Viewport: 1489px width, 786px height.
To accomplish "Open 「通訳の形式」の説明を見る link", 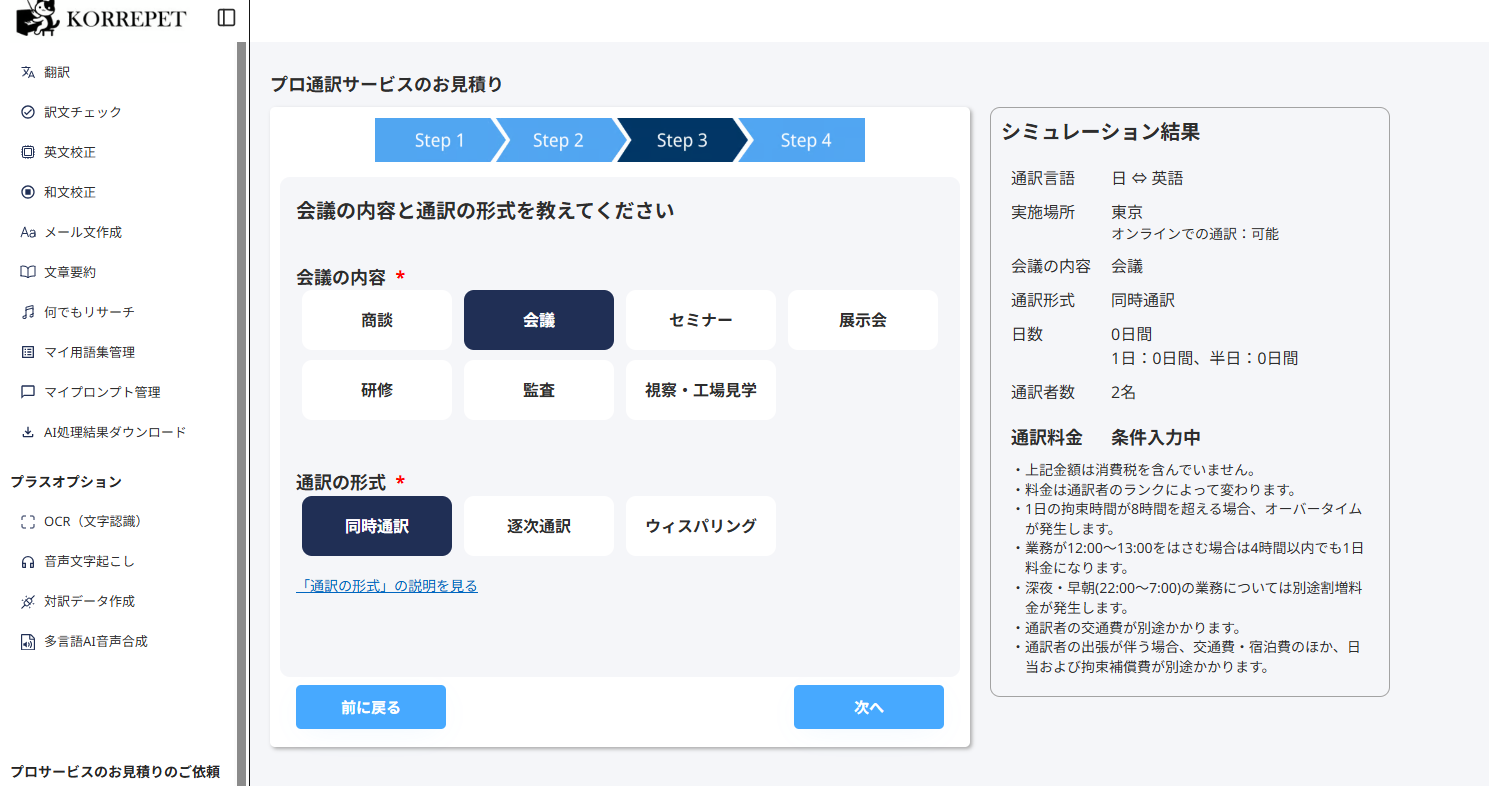I will [x=387, y=586].
